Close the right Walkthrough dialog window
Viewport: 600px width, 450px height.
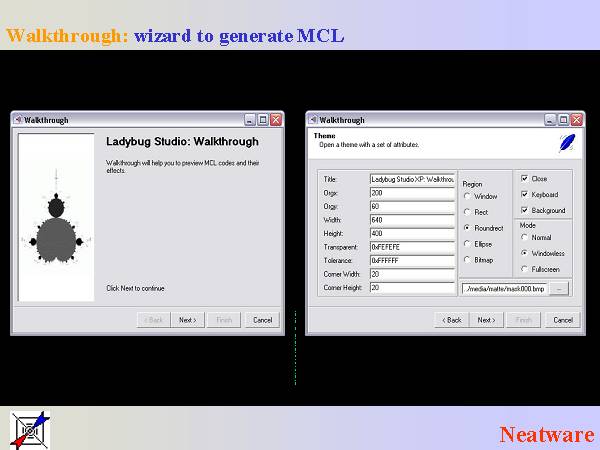coord(576,120)
